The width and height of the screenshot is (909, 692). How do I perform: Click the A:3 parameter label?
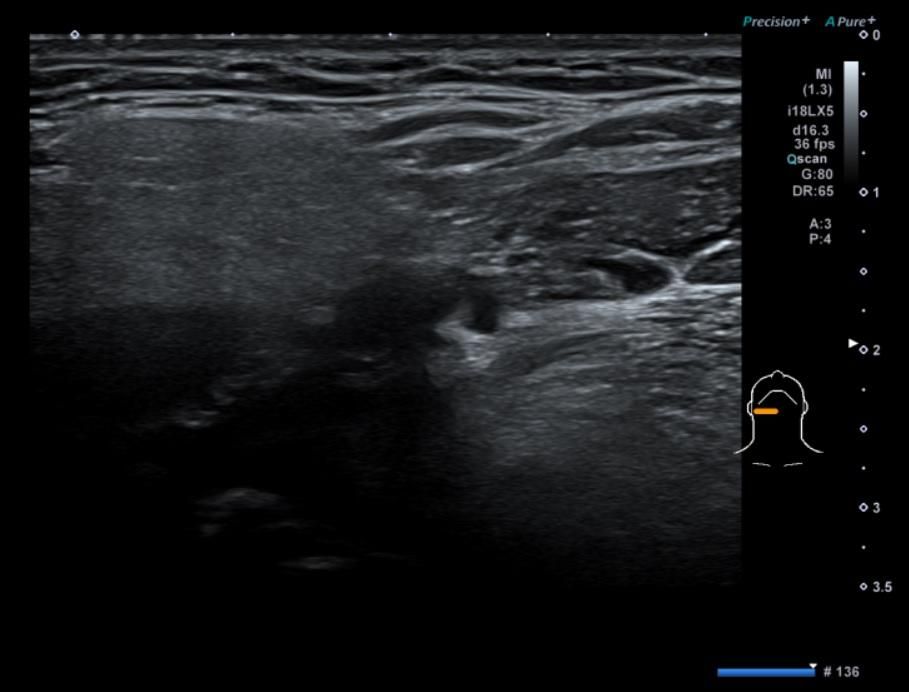(820, 224)
